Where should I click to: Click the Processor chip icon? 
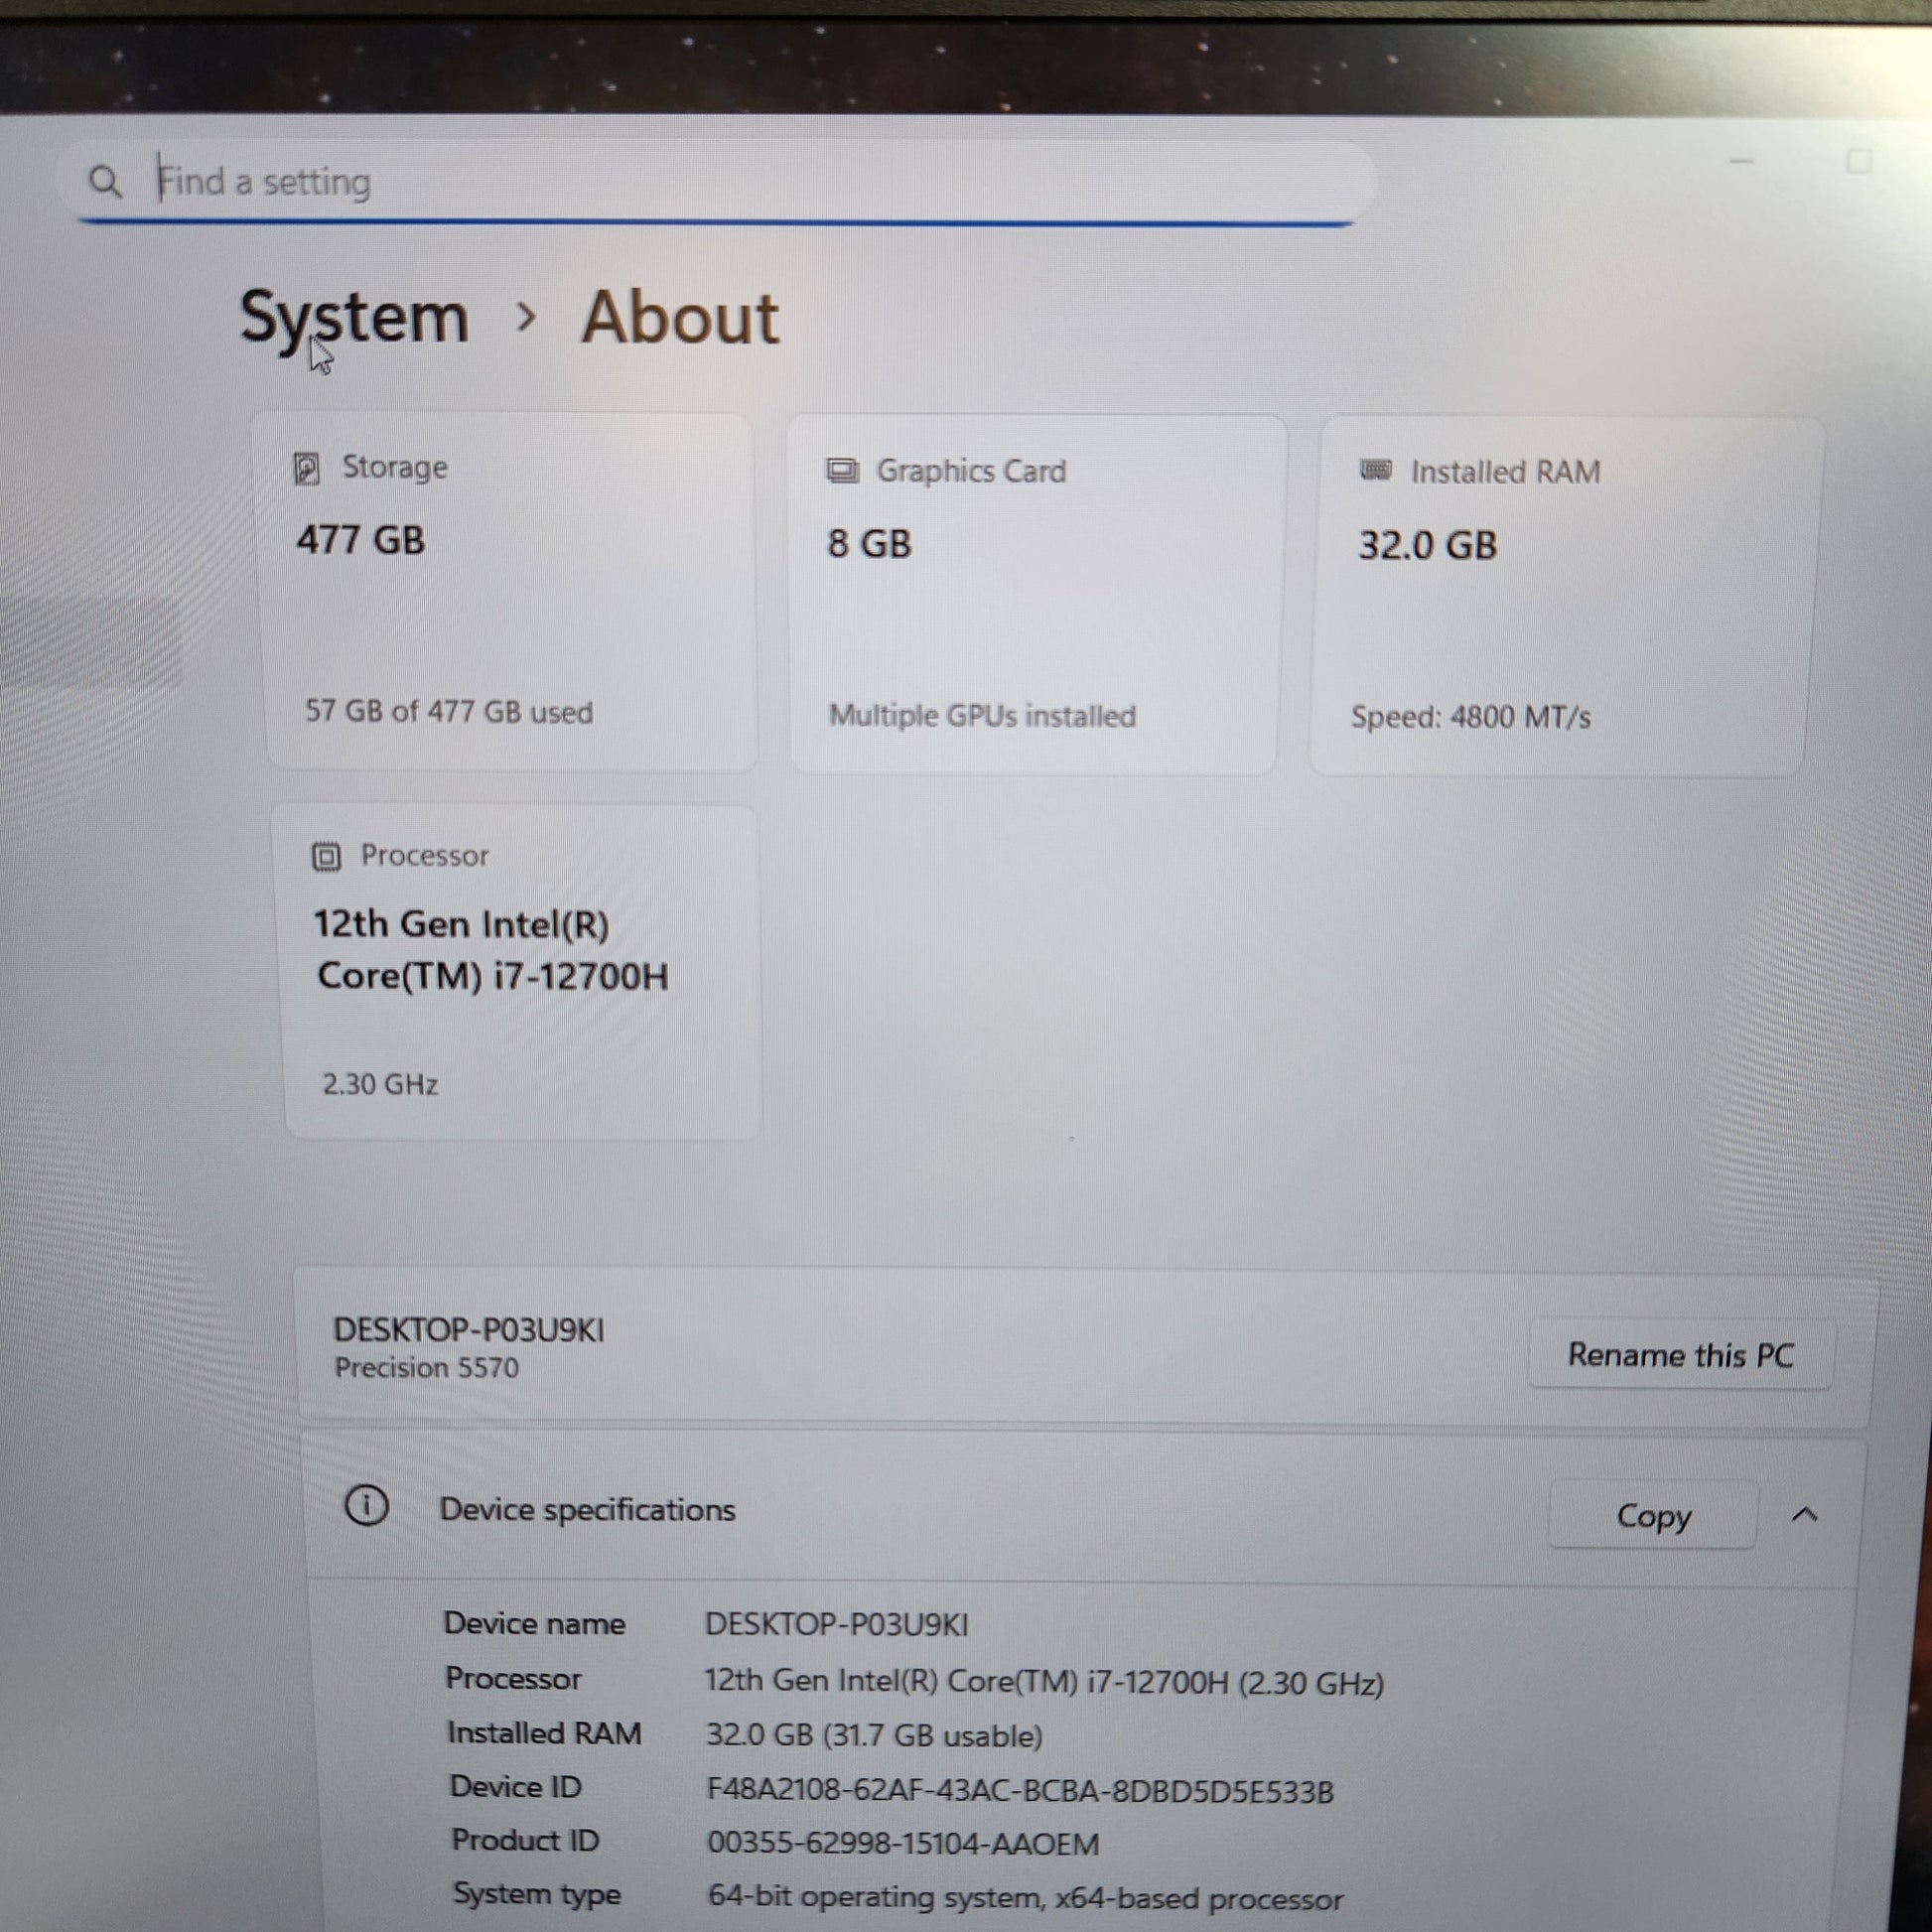pyautogui.click(x=326, y=856)
